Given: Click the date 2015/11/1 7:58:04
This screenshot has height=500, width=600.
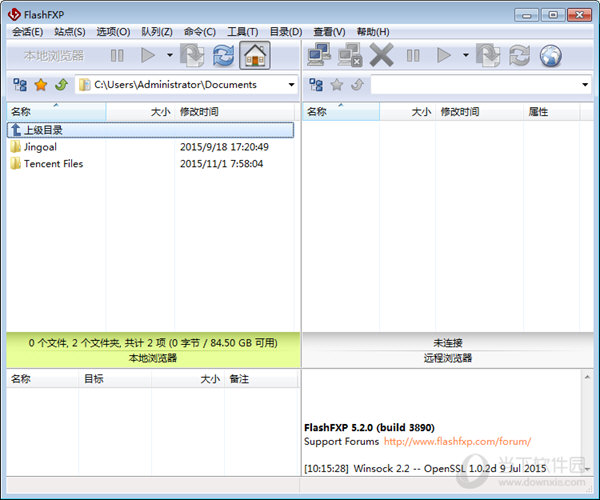Looking at the screenshot, I should 222,164.
